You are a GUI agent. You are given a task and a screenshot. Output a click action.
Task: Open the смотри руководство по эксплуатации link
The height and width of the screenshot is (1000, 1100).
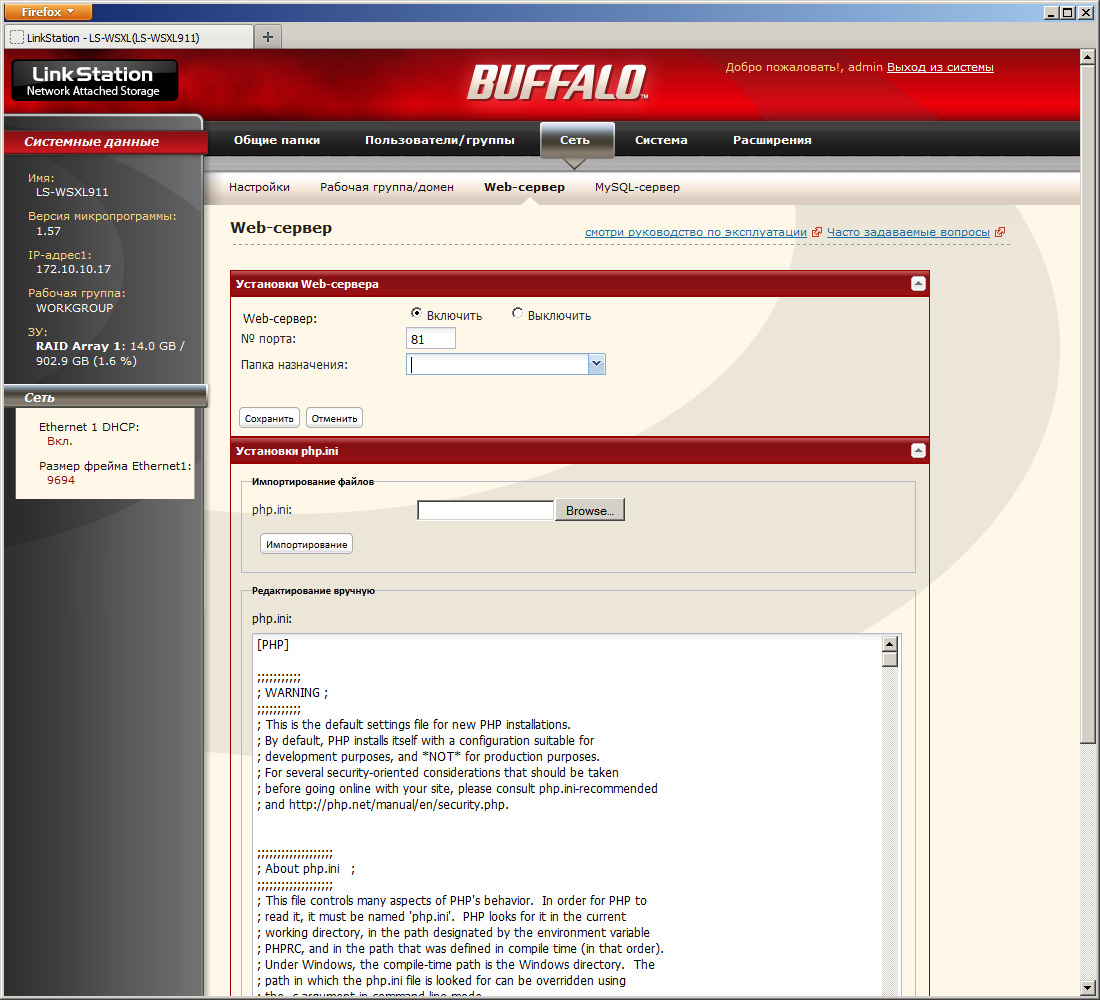(x=696, y=232)
